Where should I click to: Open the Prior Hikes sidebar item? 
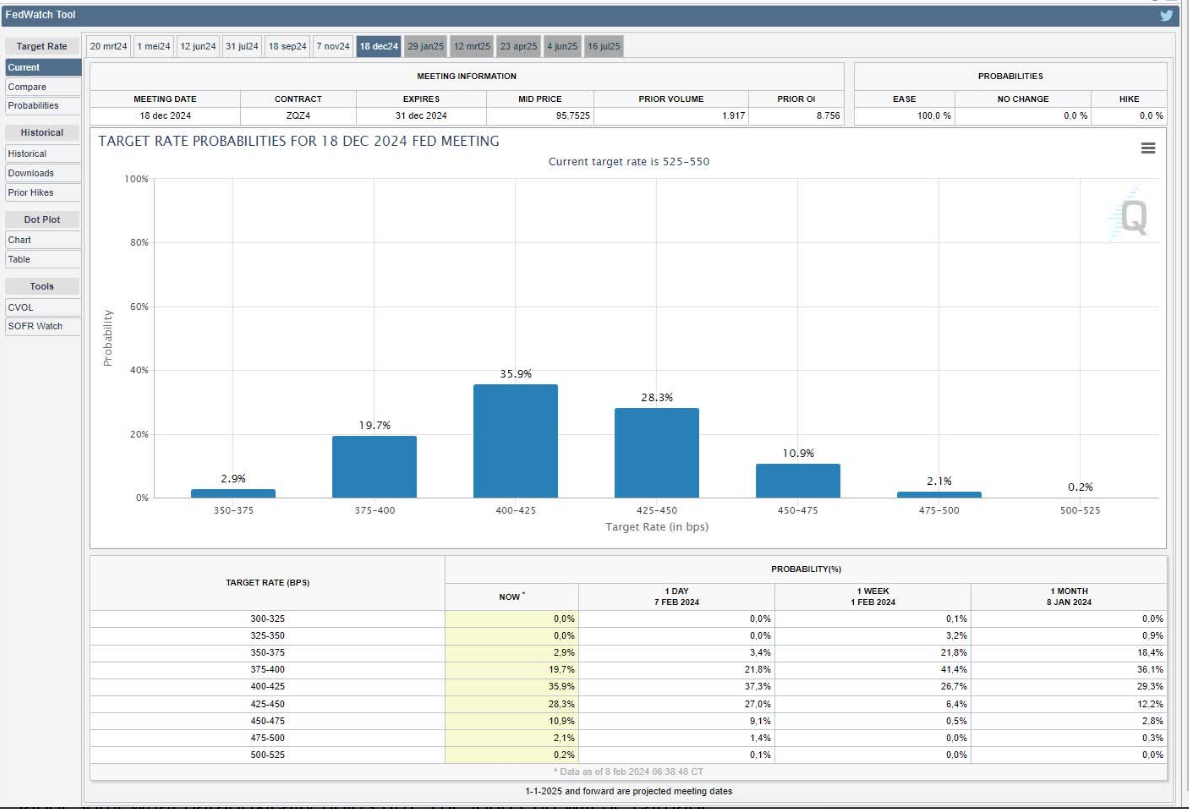pyautogui.click(x=42, y=193)
